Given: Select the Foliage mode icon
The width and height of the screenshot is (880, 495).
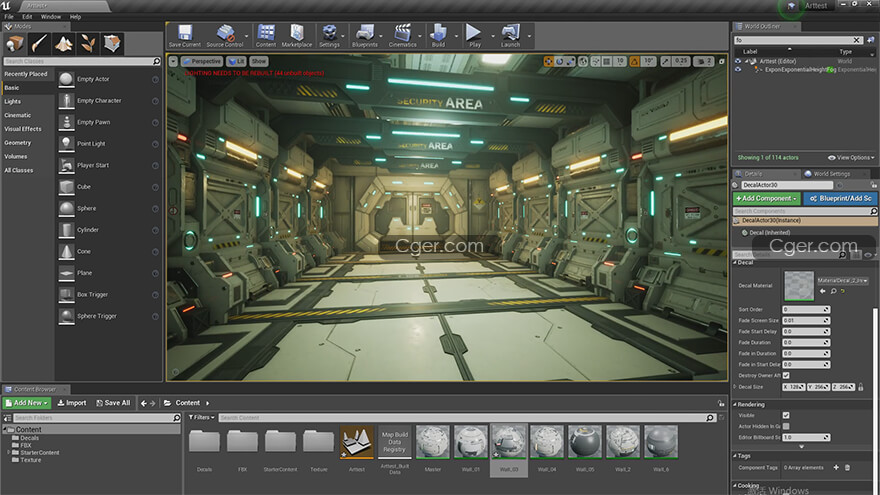Looking at the screenshot, I should 88,43.
